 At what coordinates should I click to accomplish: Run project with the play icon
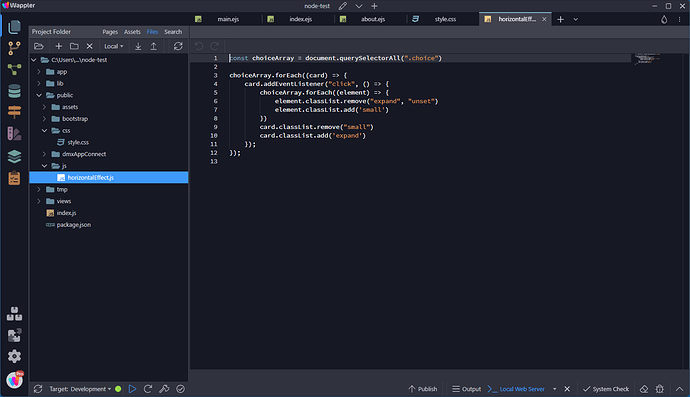(x=132, y=389)
